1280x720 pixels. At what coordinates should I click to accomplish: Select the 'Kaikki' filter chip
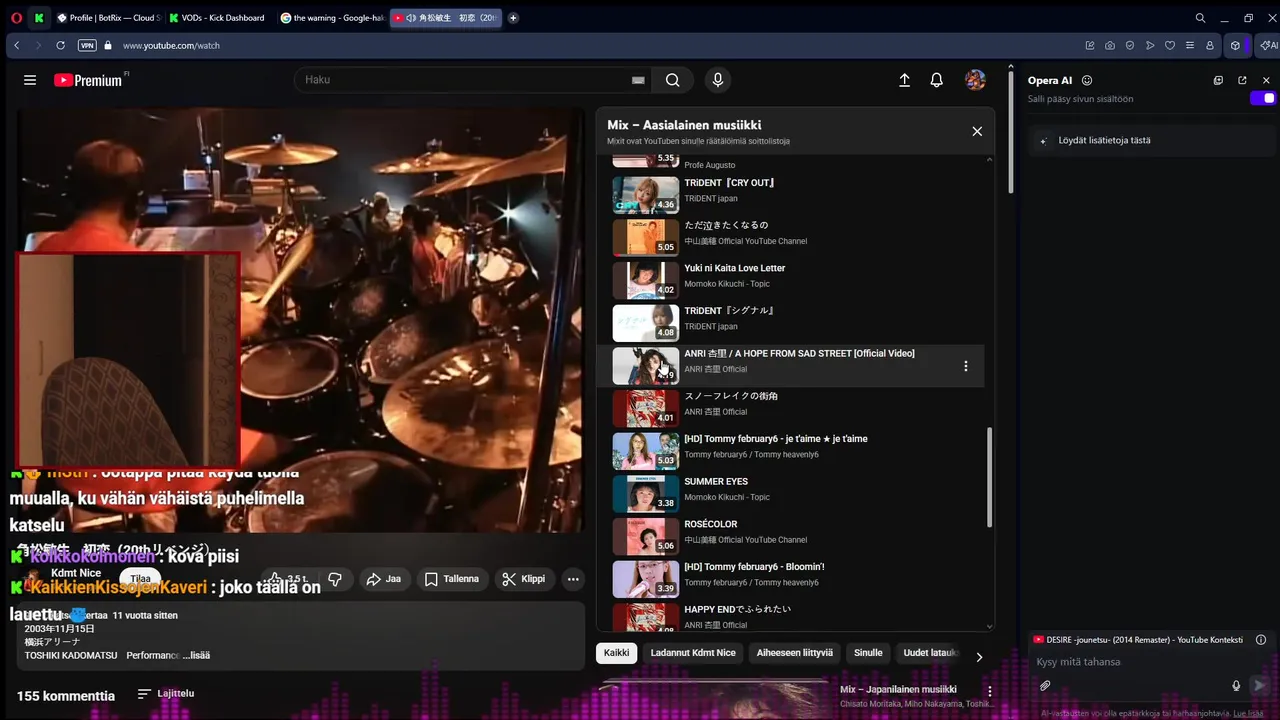pos(617,653)
